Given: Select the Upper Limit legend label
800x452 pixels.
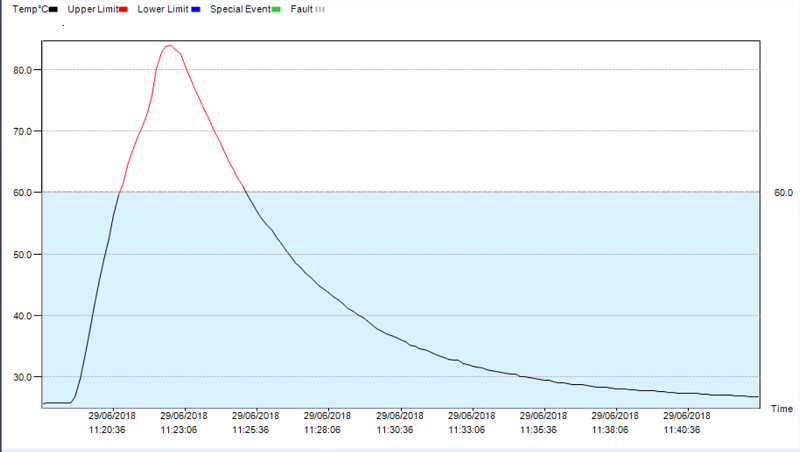Looking at the screenshot, I should tap(93, 8).
